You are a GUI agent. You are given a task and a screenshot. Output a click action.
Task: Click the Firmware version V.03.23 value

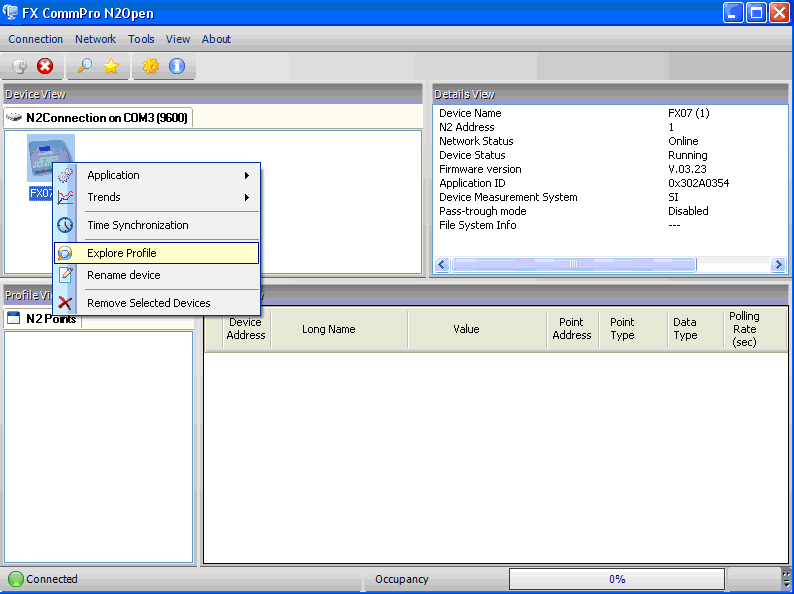(x=687, y=169)
